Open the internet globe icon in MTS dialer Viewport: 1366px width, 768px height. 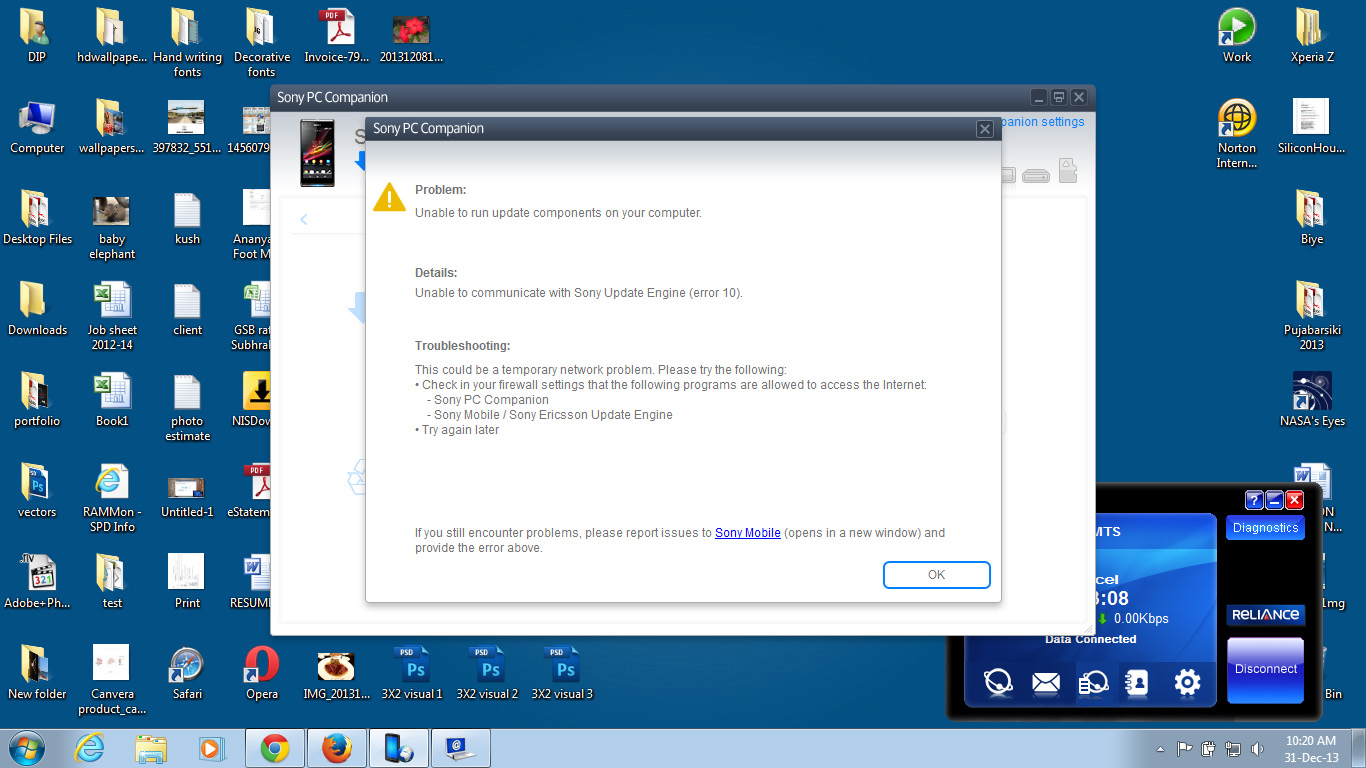[x=998, y=682]
